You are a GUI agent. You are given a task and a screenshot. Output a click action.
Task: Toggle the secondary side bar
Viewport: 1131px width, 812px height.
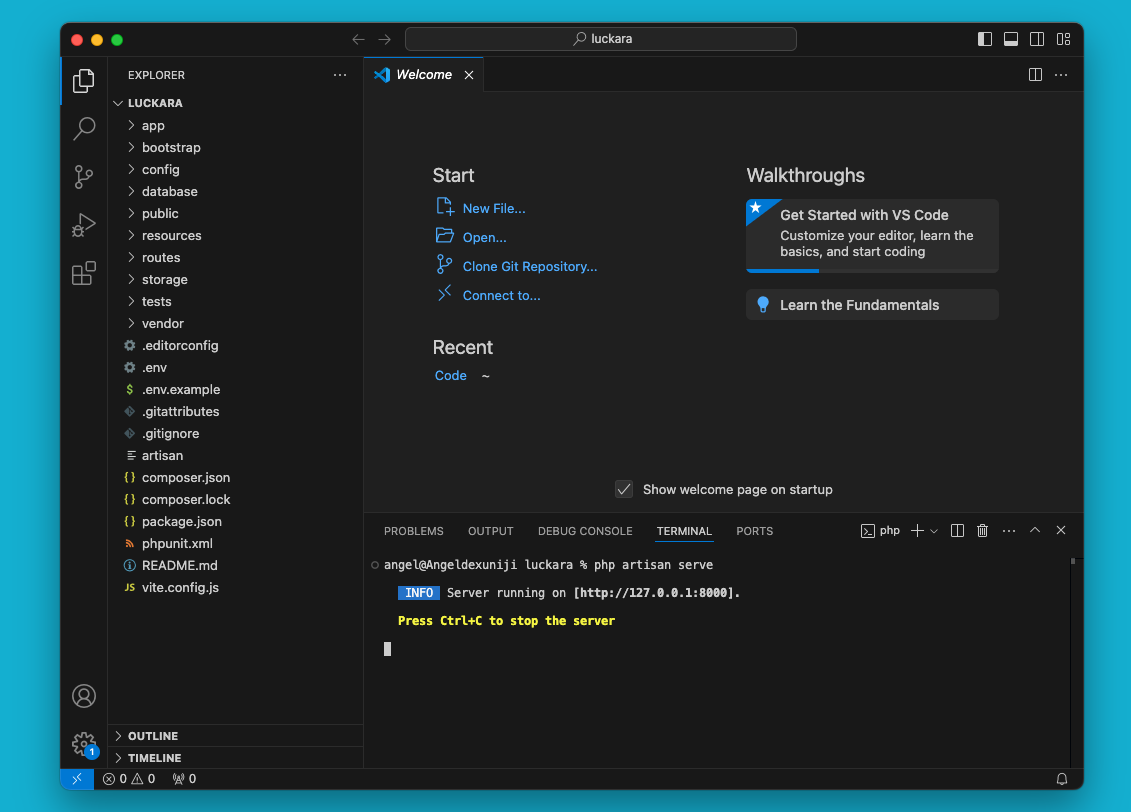pos(1037,39)
